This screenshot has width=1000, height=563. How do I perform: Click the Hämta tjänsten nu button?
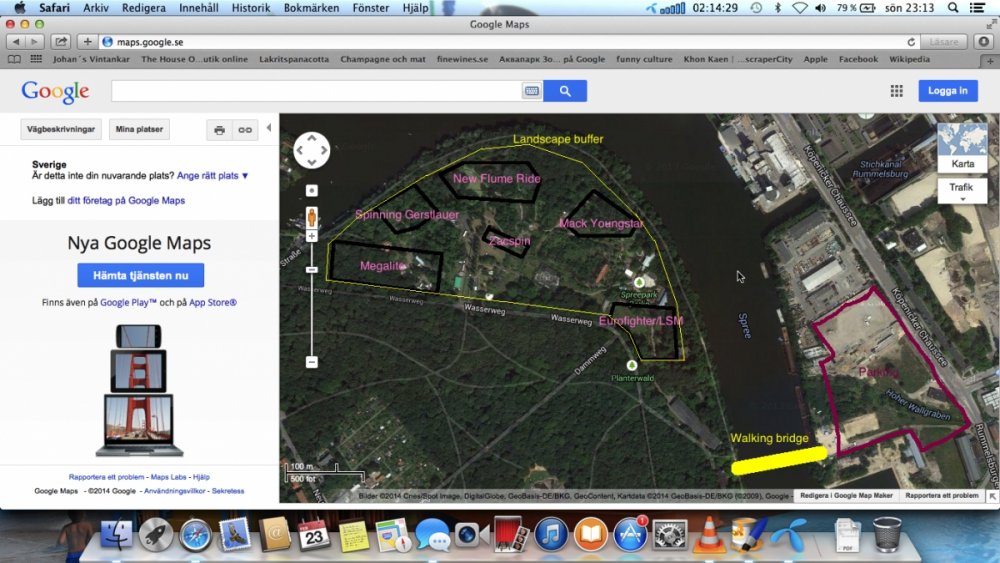click(140, 275)
